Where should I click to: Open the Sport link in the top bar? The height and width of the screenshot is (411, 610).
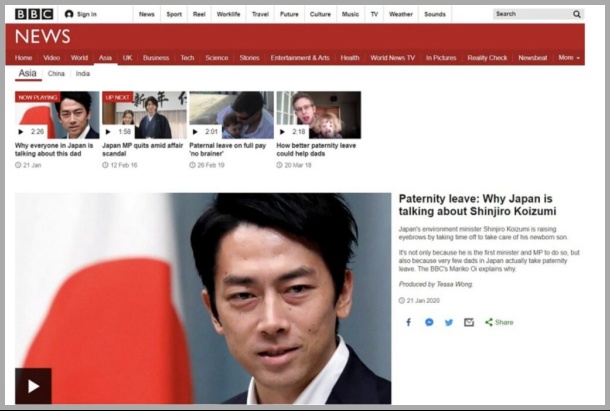click(x=174, y=14)
